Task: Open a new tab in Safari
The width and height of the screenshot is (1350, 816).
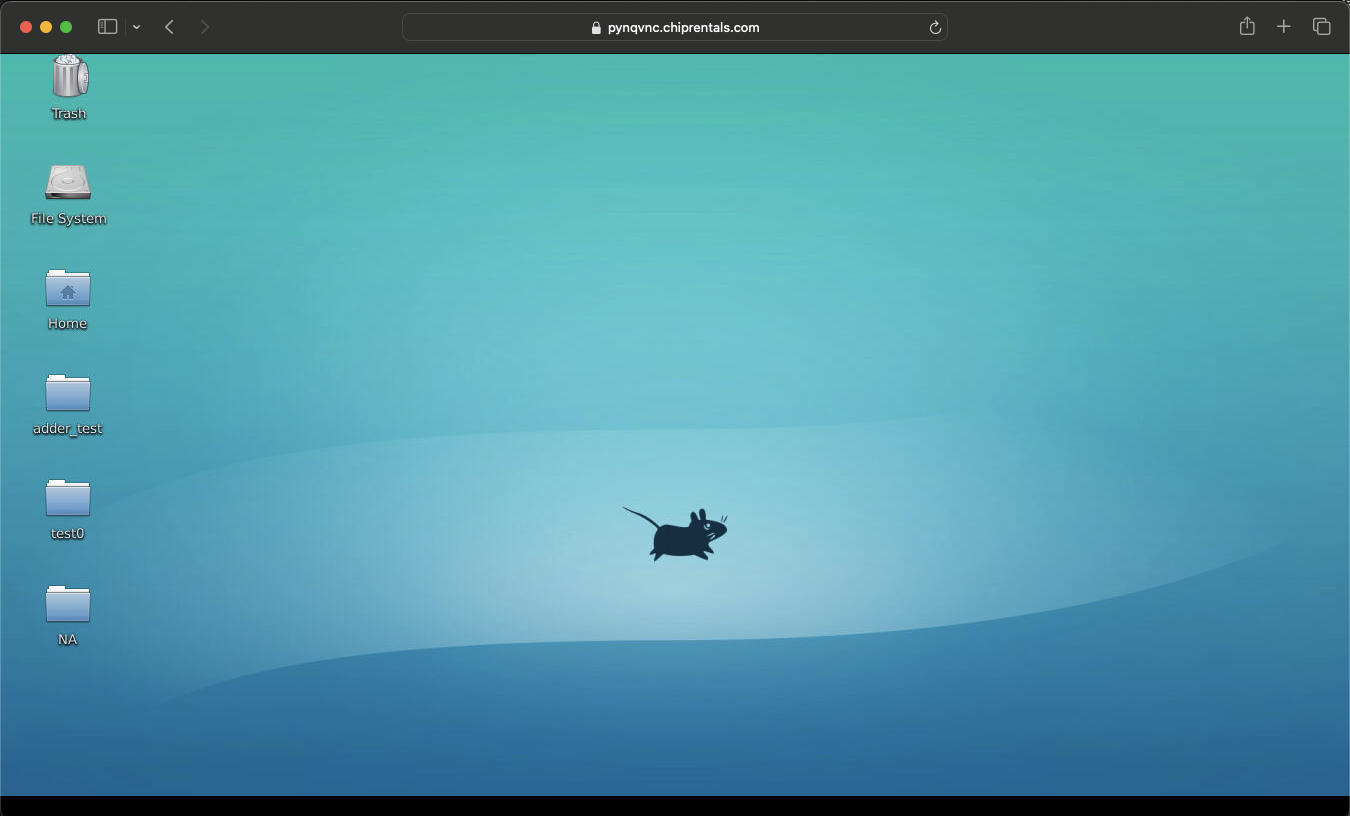Action: click(x=1284, y=26)
